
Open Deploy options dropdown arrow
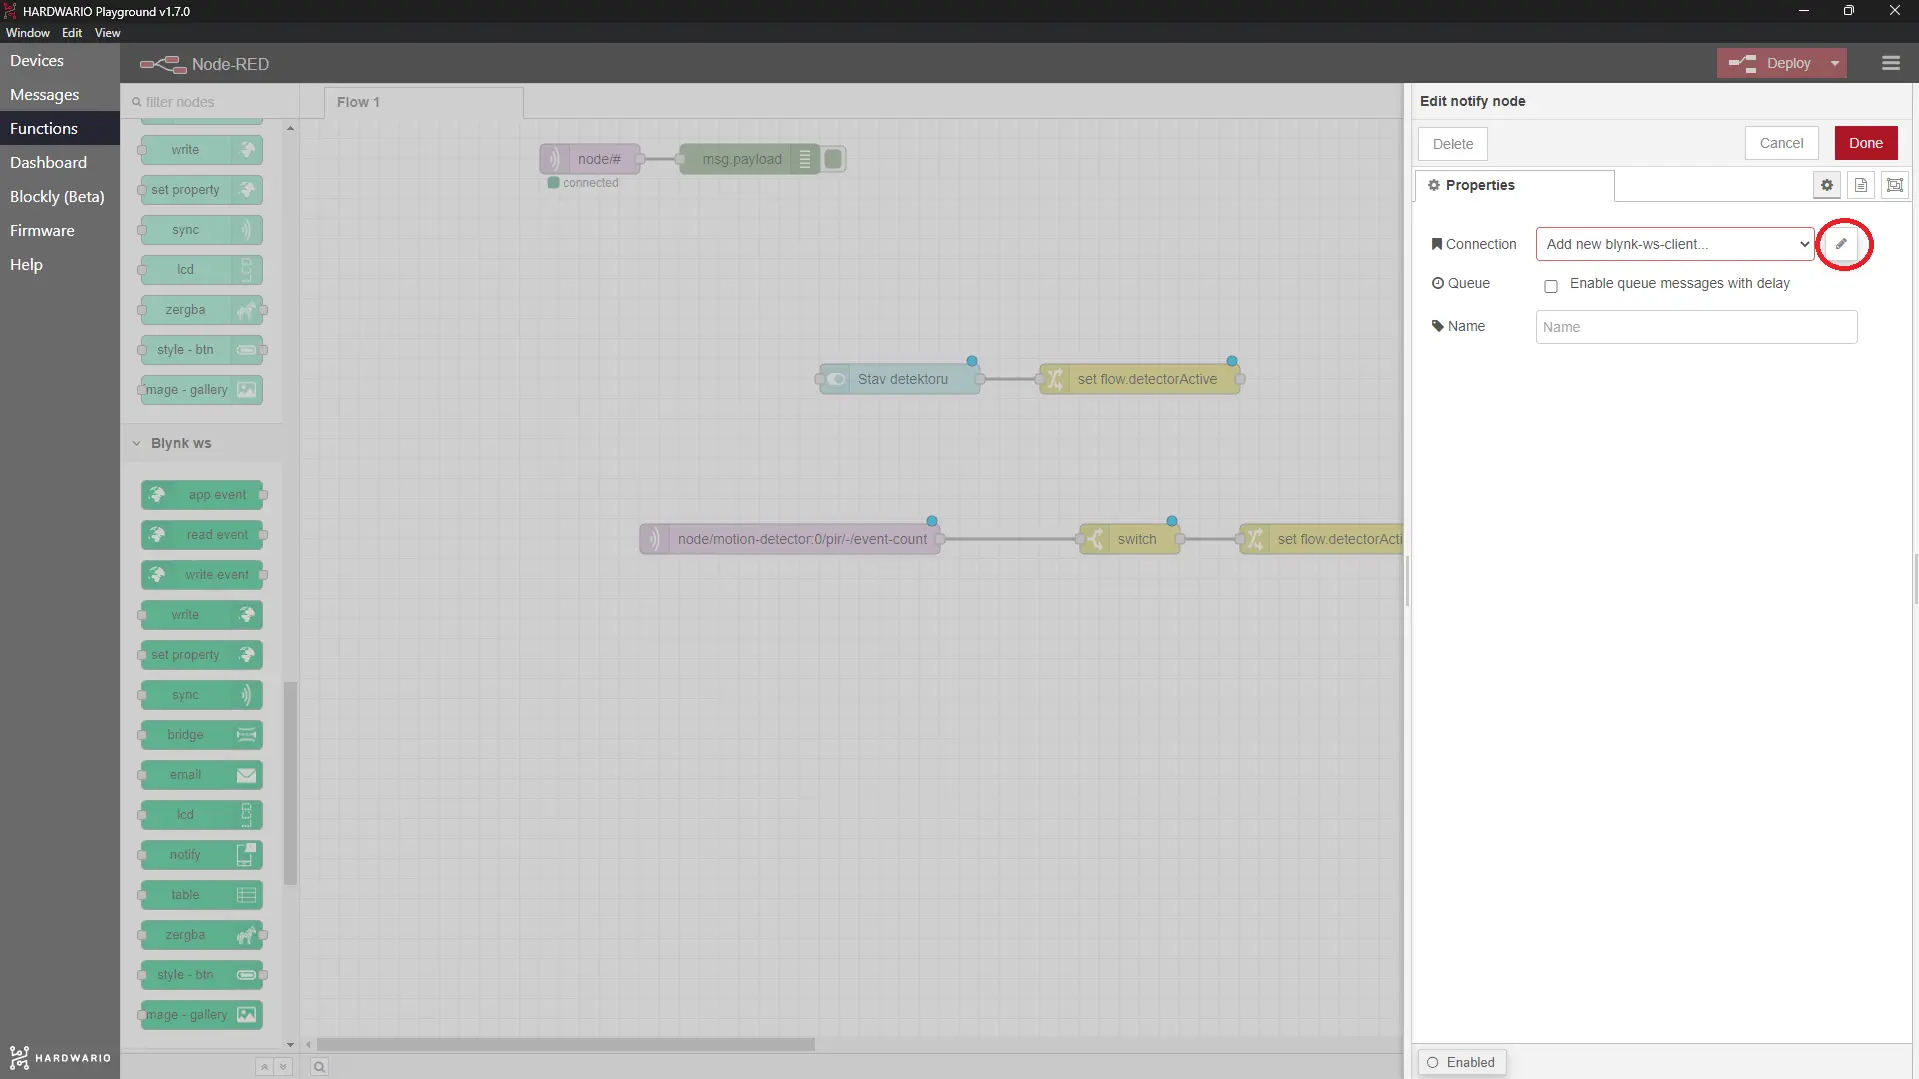1835,63
